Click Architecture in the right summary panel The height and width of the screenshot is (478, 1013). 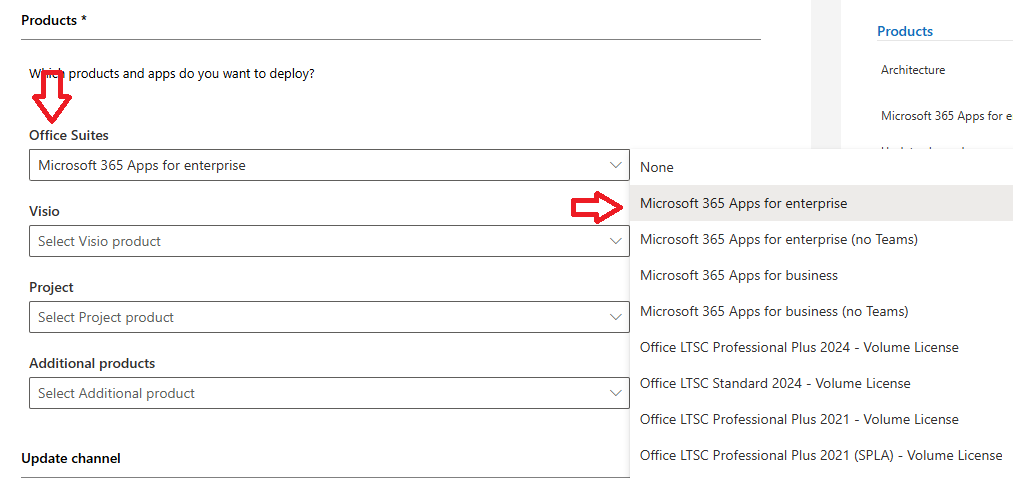[x=912, y=70]
